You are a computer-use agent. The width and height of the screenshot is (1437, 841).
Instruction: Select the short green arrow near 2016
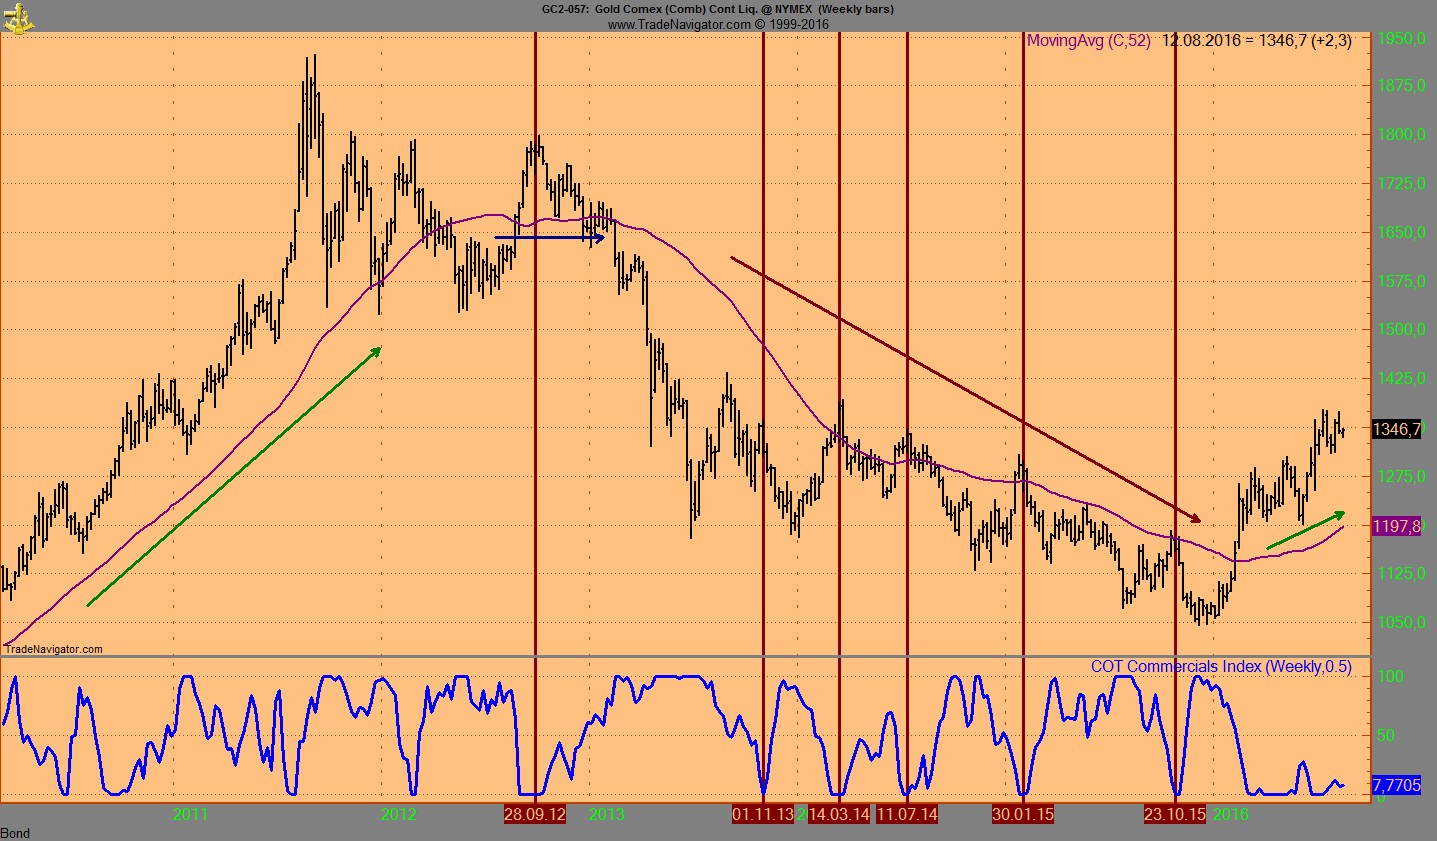(x=1305, y=530)
